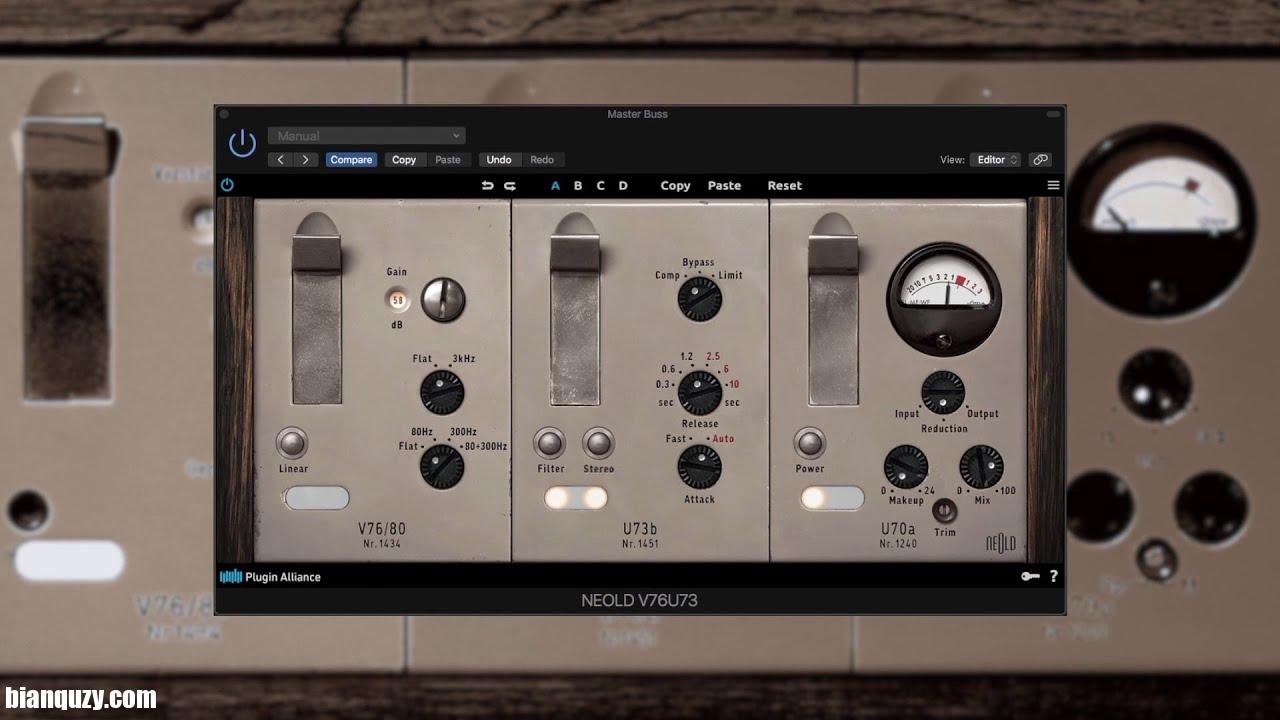This screenshot has width=1280, height=720.
Task: Toggle the Linear switch
Action: pyautogui.click(x=292, y=442)
